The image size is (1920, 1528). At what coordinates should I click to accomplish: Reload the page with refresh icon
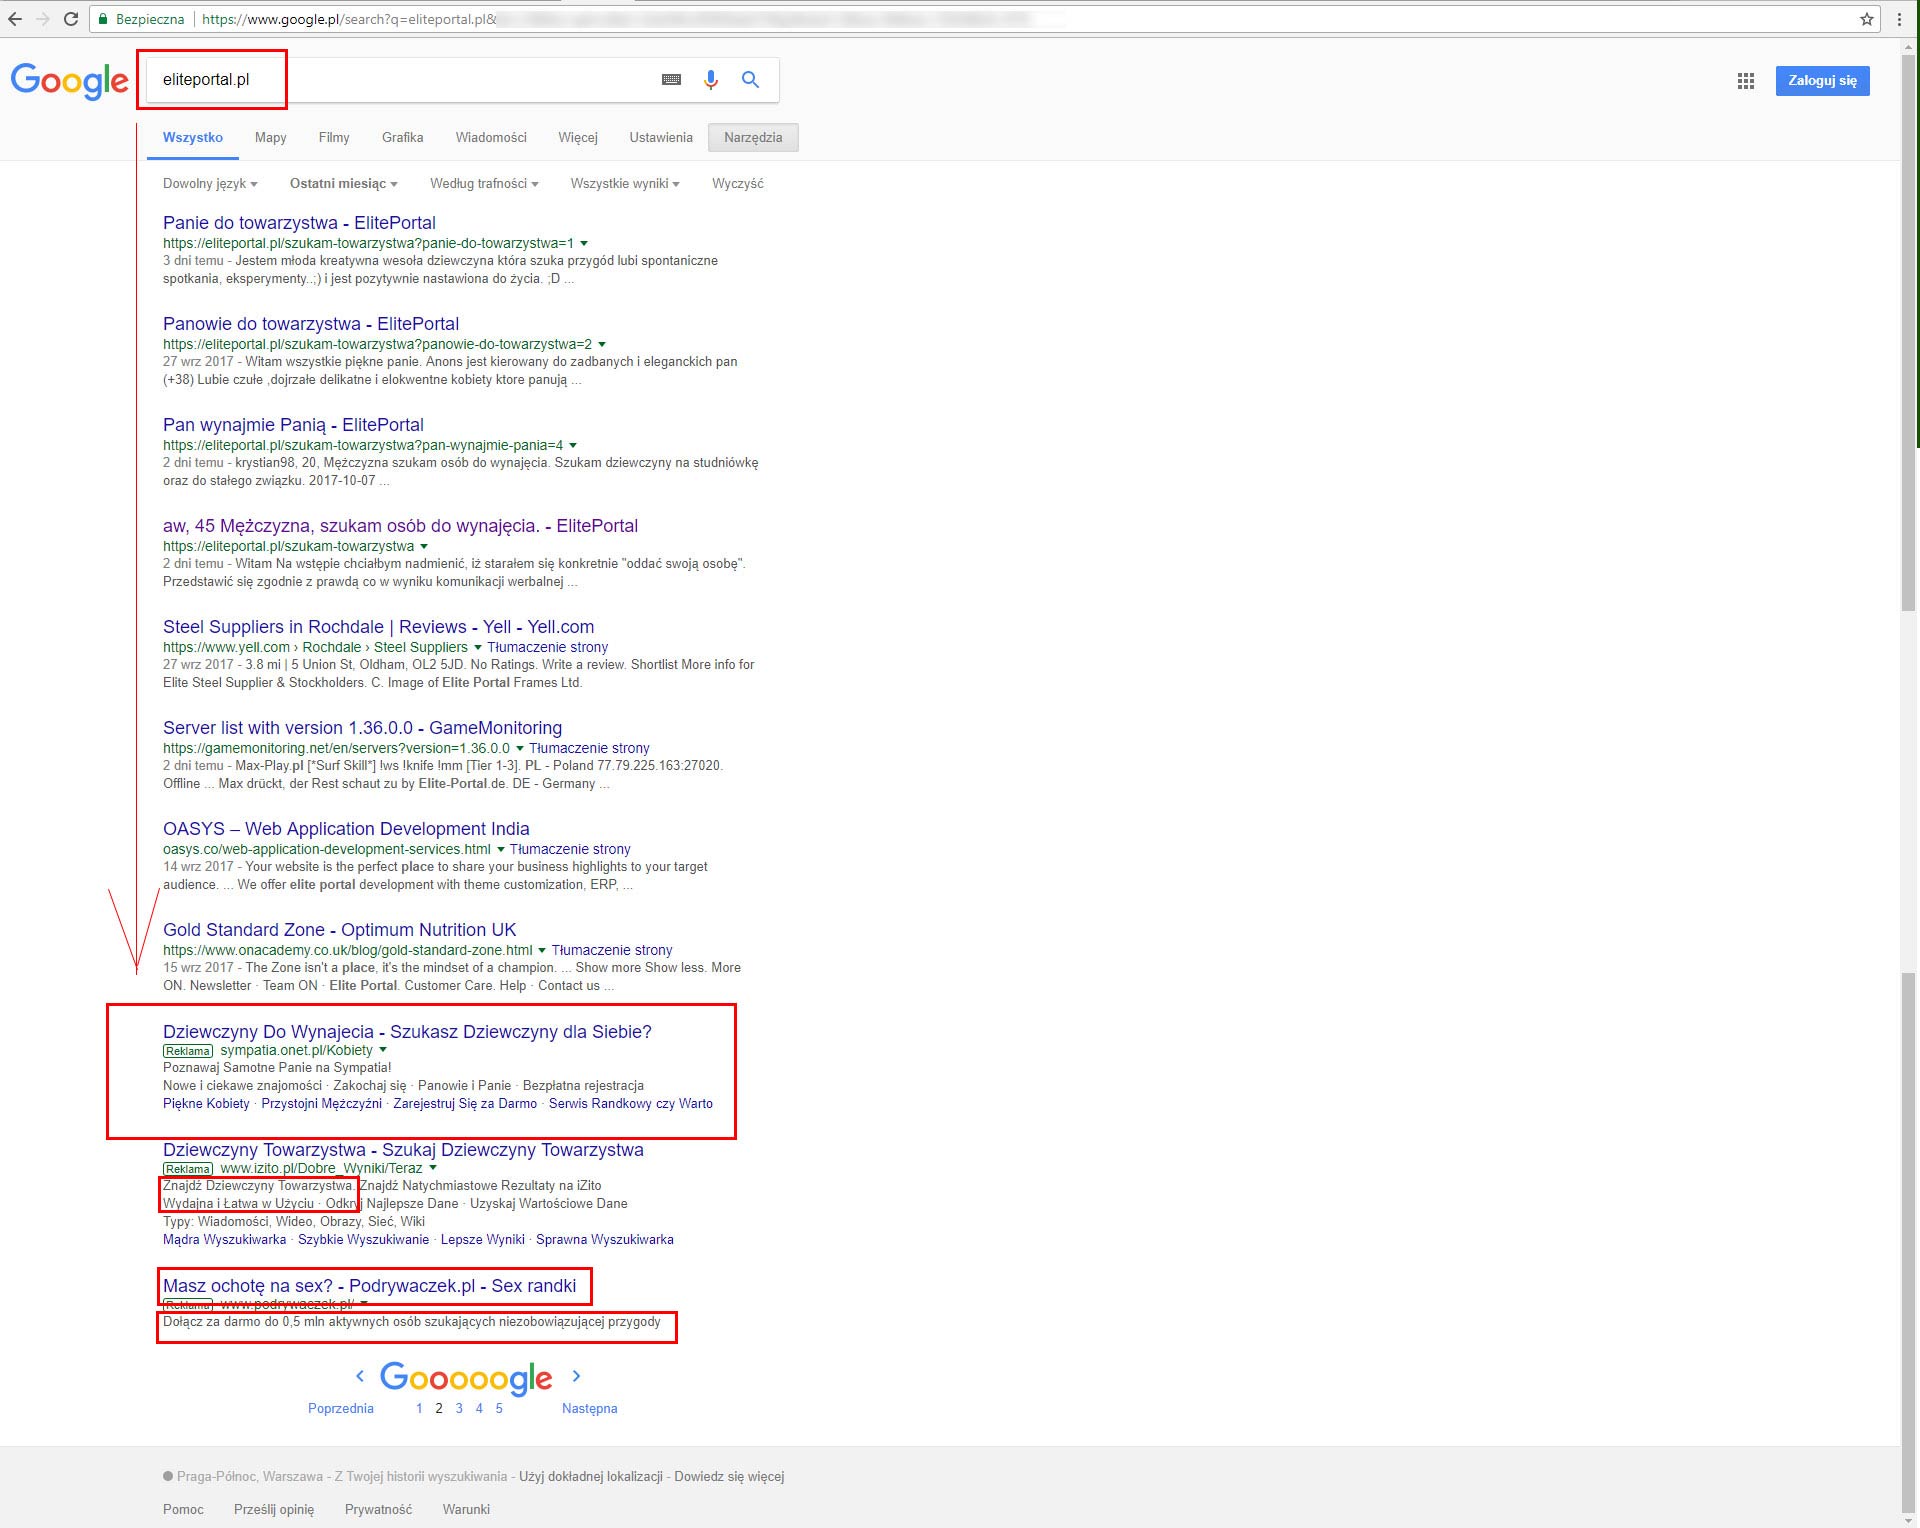click(x=71, y=19)
